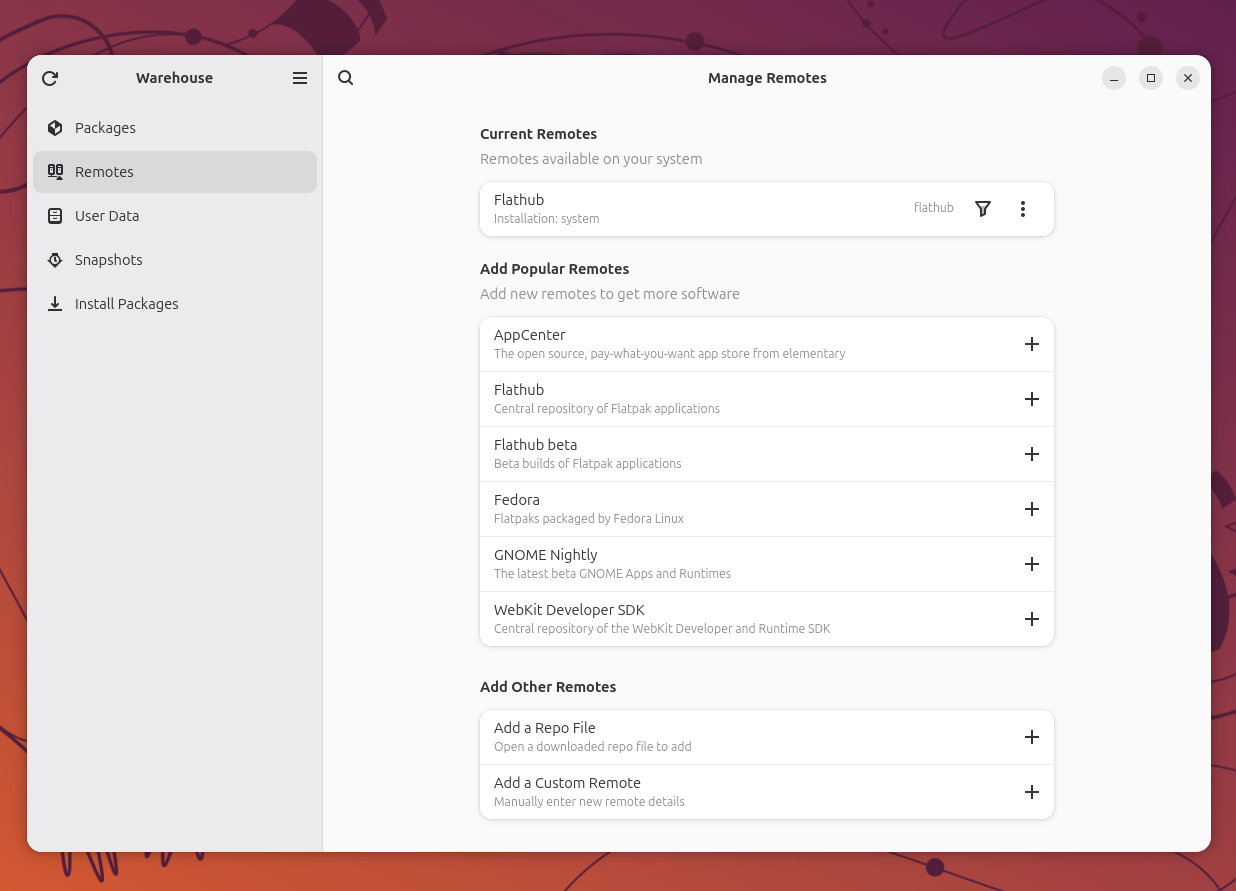Select the Remotes sidebar item
1236x891 pixels.
pos(175,172)
